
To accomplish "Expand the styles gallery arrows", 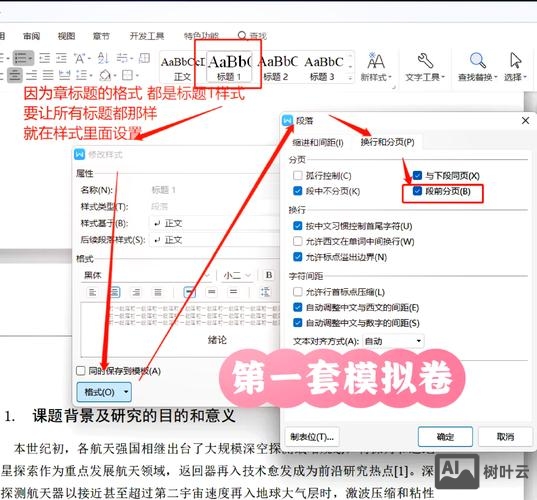I will point(350,78).
